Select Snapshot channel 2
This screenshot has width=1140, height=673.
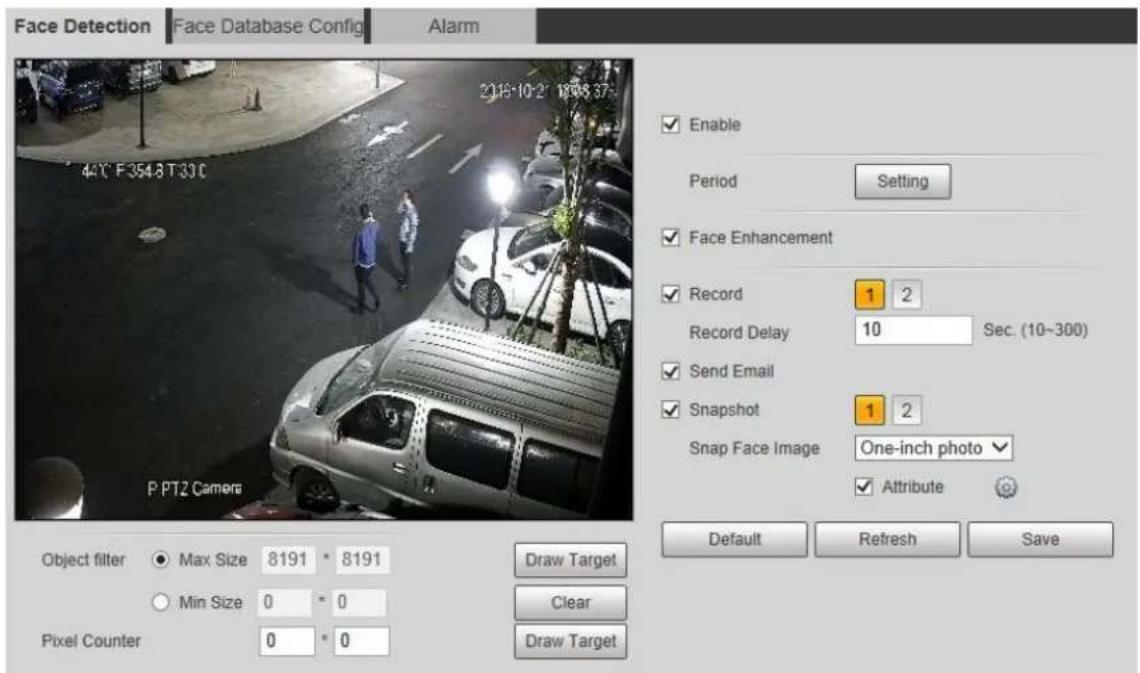pyautogui.click(x=907, y=410)
